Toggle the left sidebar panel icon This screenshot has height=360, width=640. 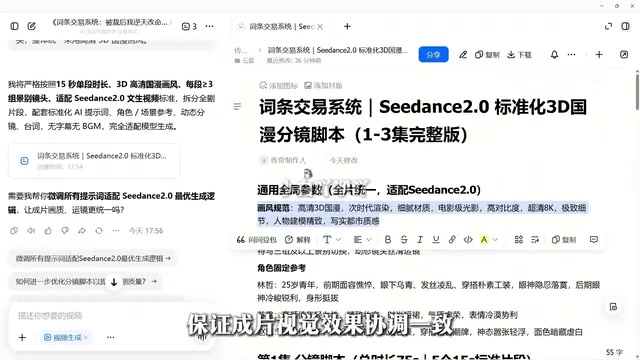(14, 26)
